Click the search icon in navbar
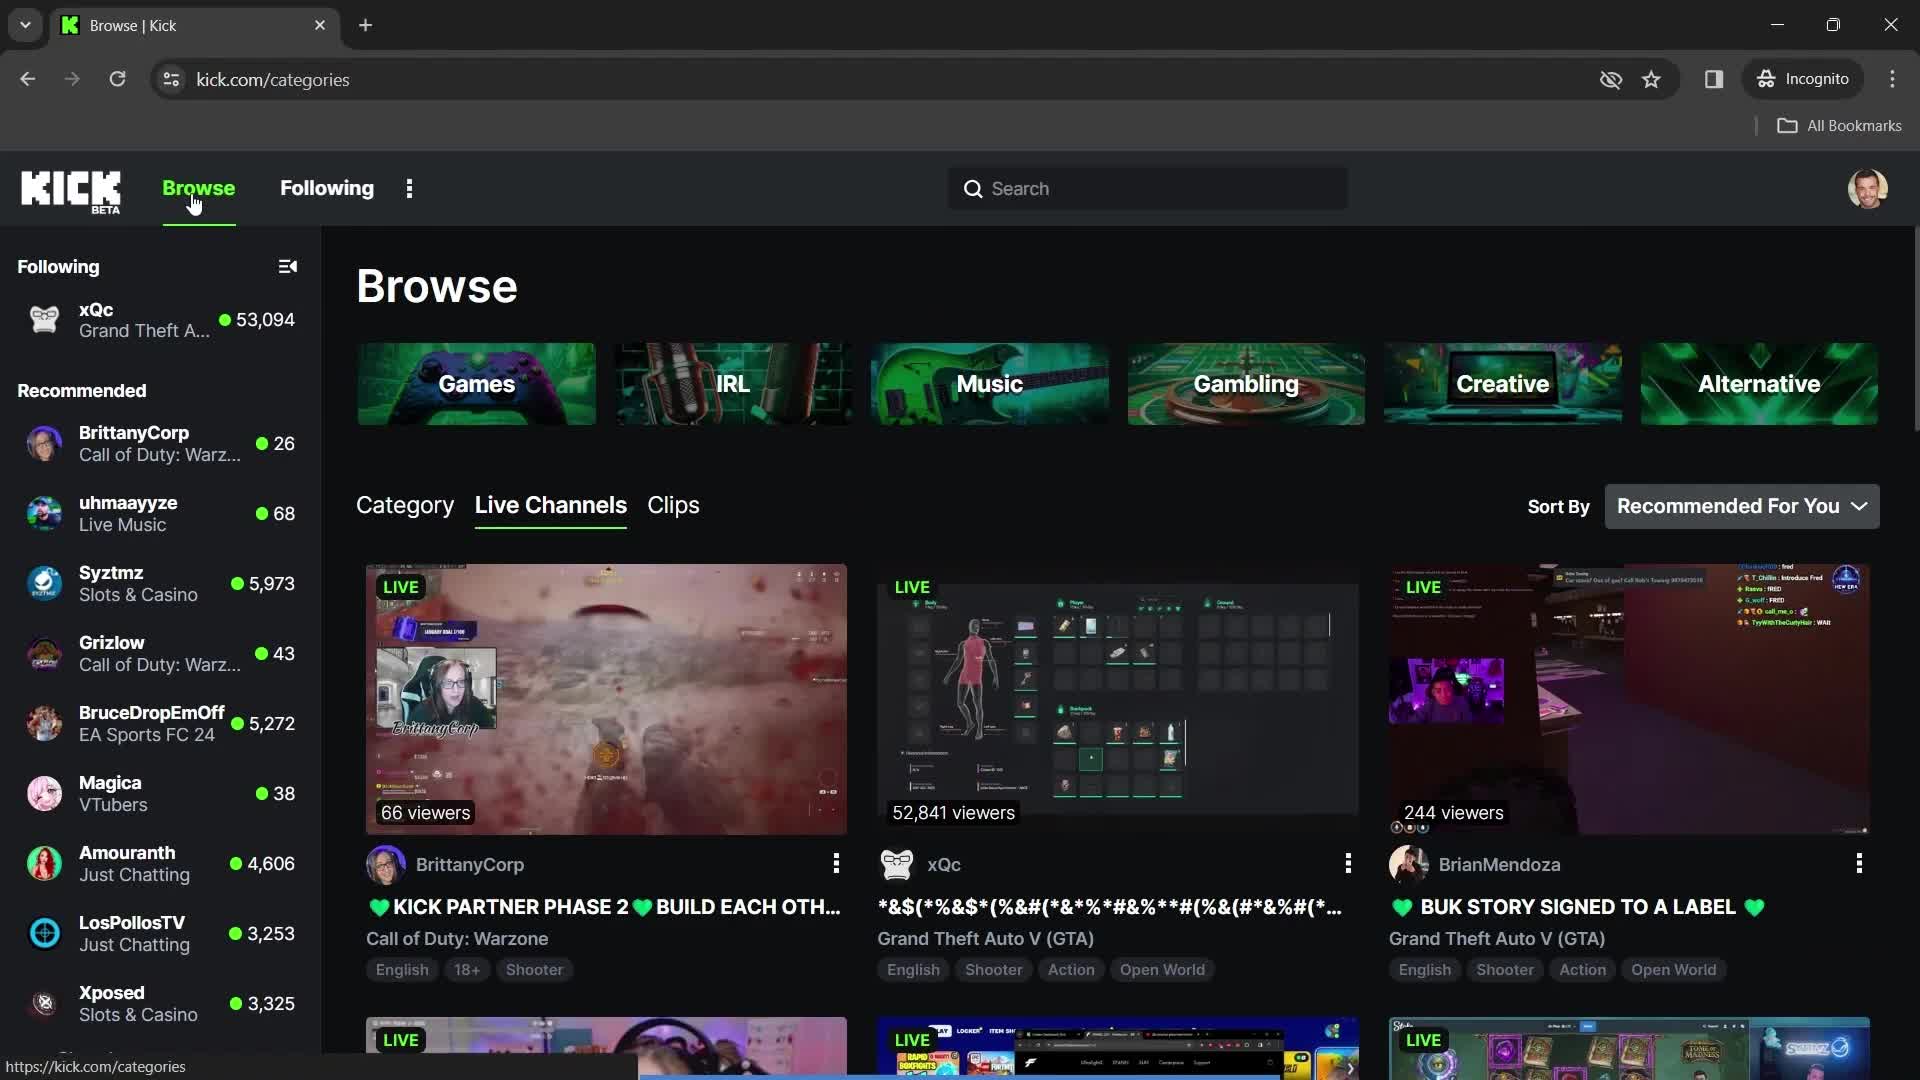 click(x=975, y=189)
